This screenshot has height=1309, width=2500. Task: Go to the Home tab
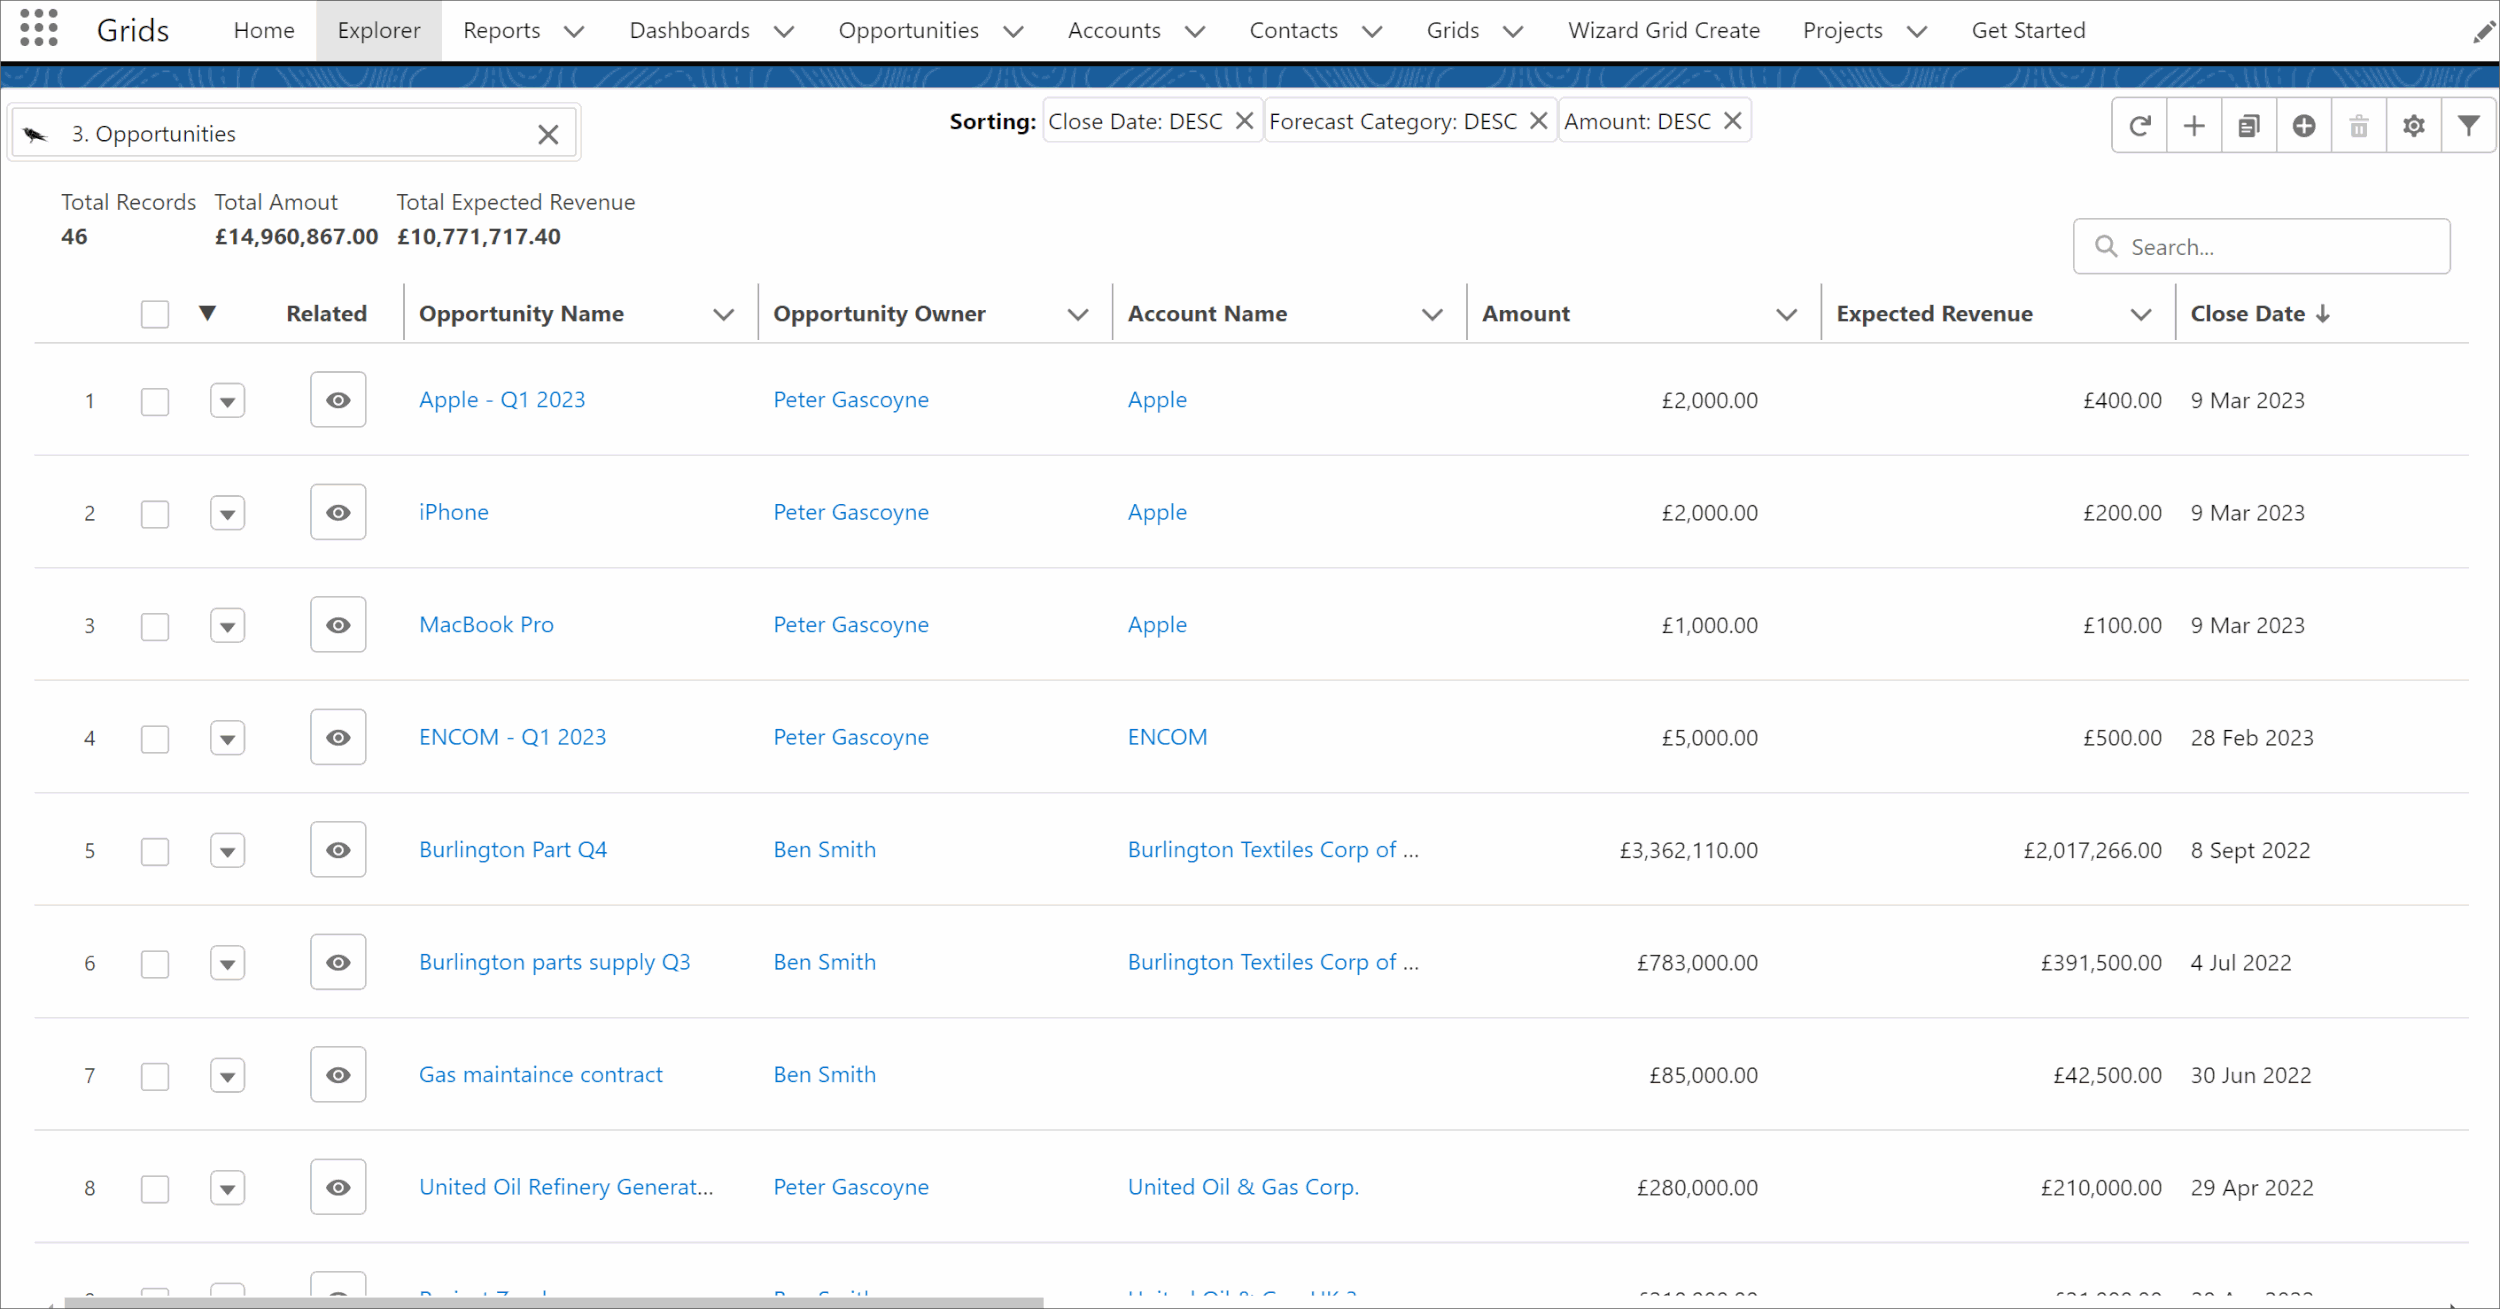[264, 30]
